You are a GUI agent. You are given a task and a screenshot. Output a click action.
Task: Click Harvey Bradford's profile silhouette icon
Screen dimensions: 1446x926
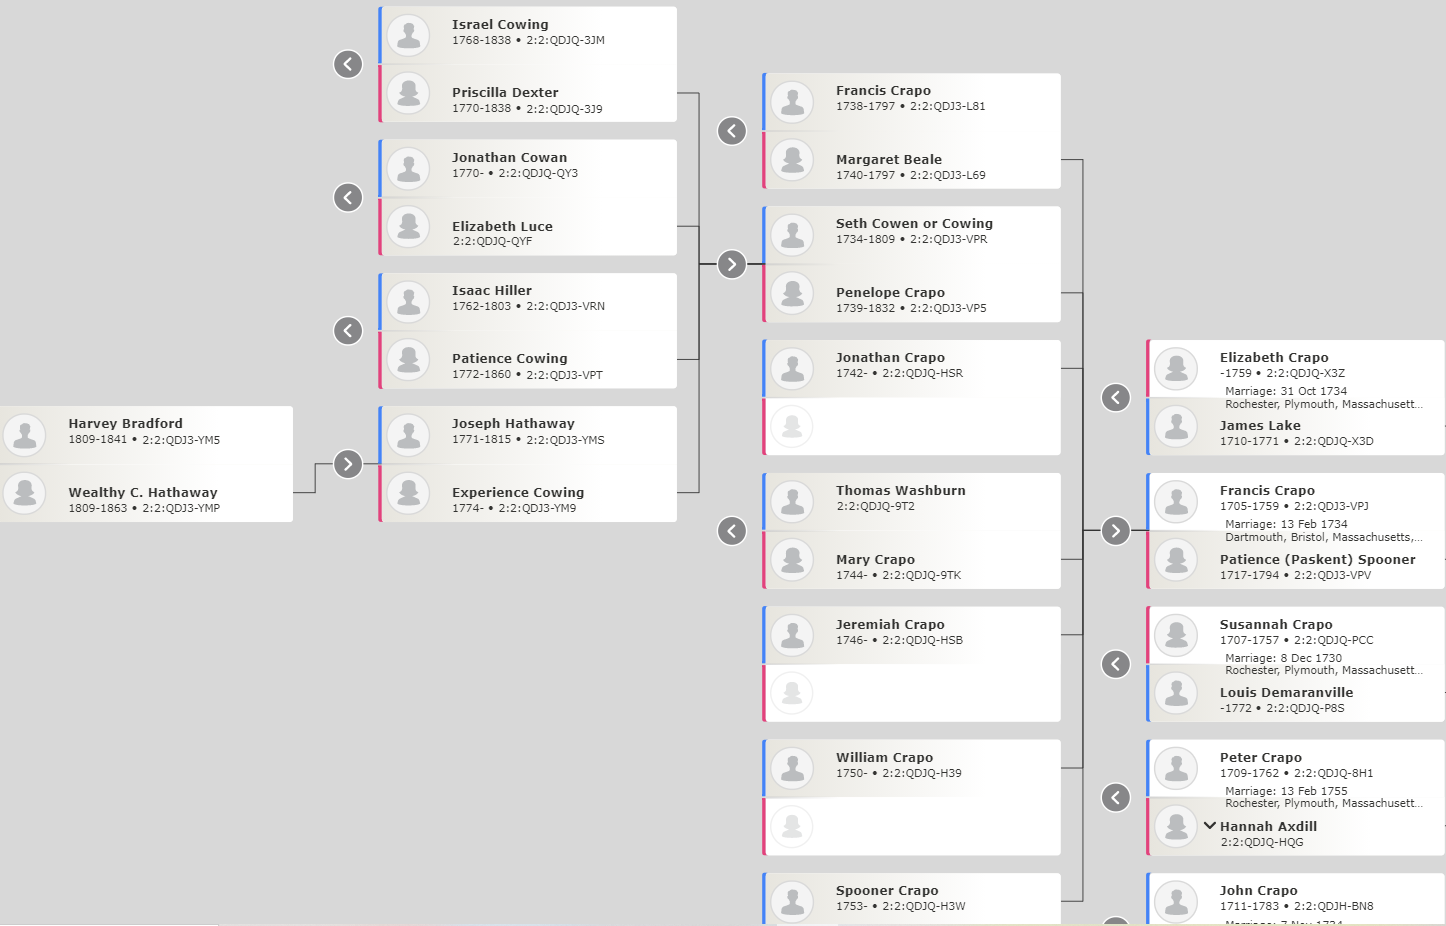click(25, 434)
